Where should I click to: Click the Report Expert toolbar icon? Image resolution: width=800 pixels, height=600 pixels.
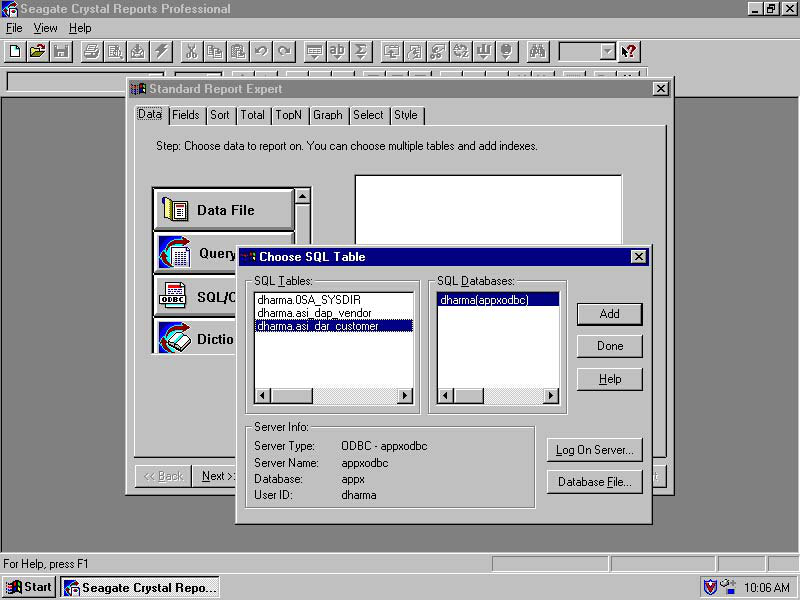coord(392,52)
